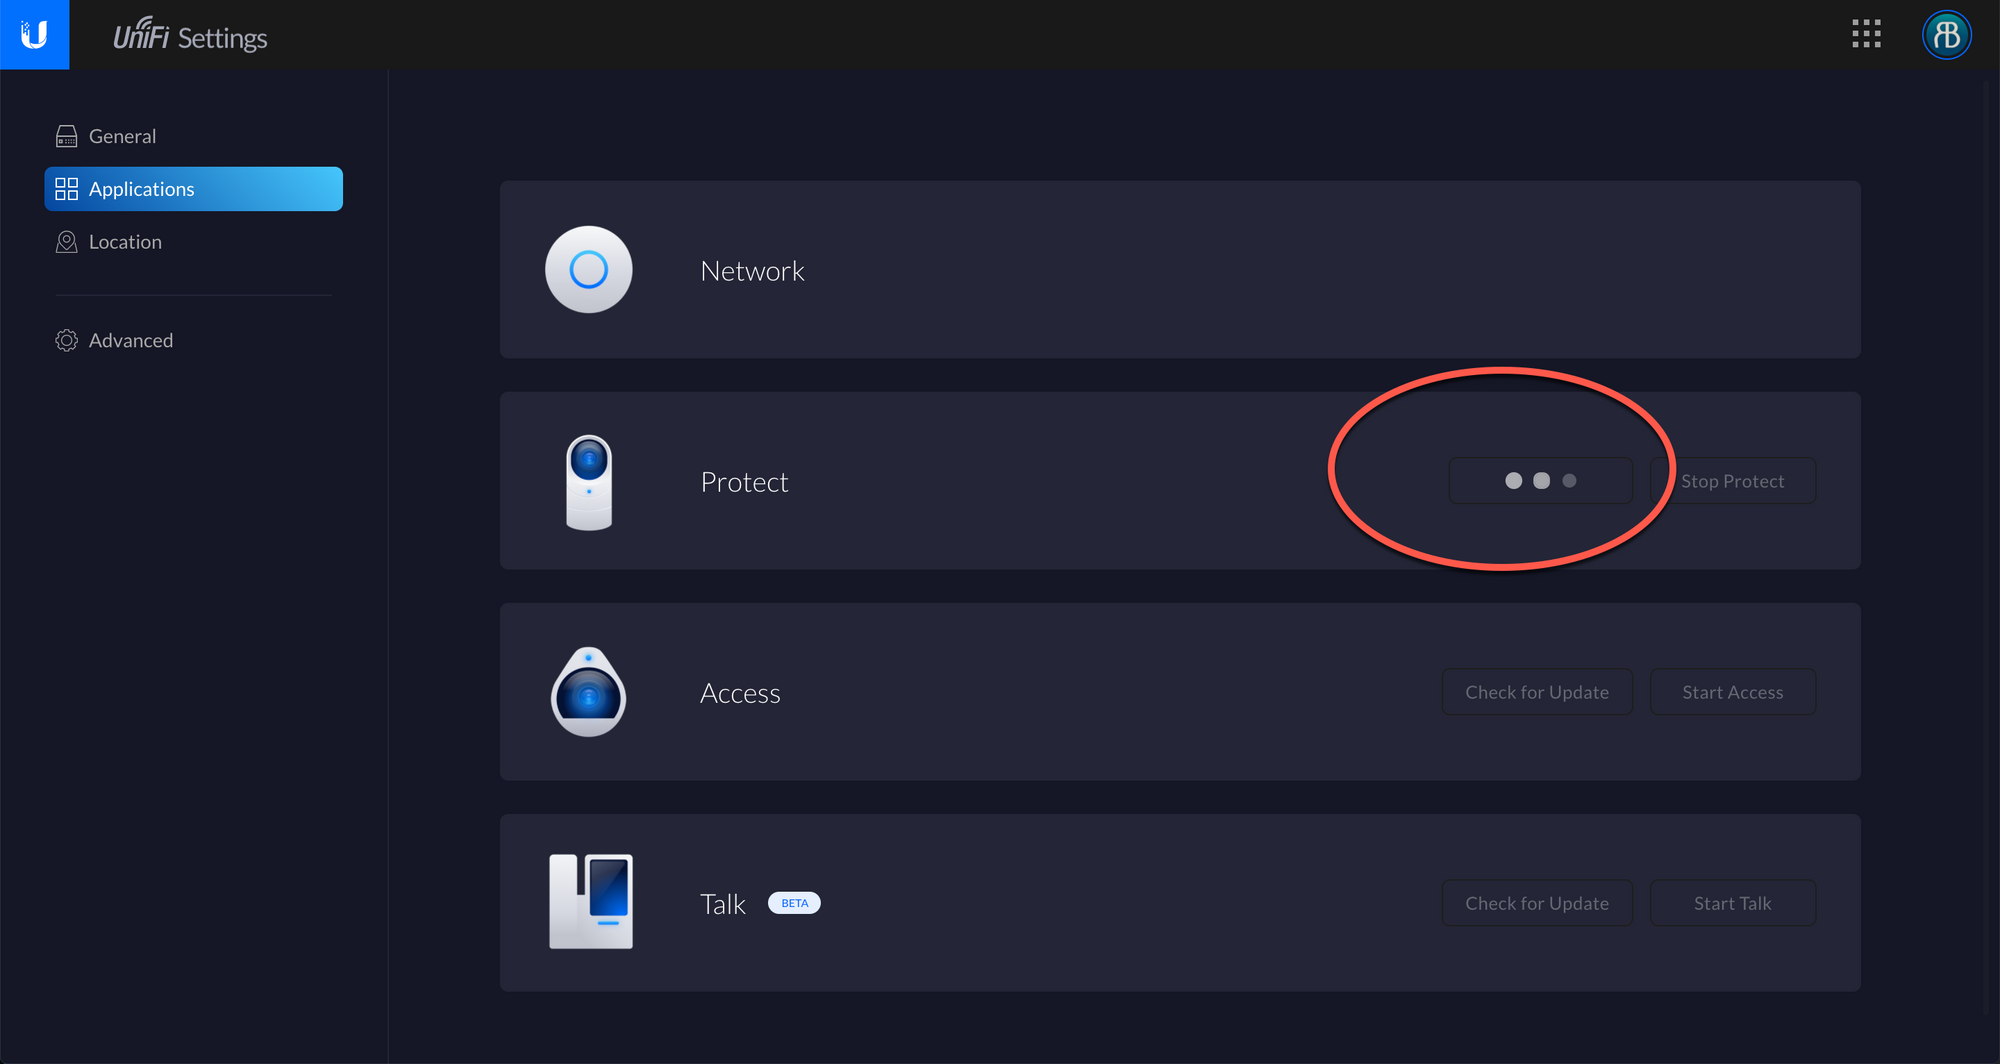This screenshot has width=2000, height=1064.
Task: Select the Network application title
Action: [752, 271]
